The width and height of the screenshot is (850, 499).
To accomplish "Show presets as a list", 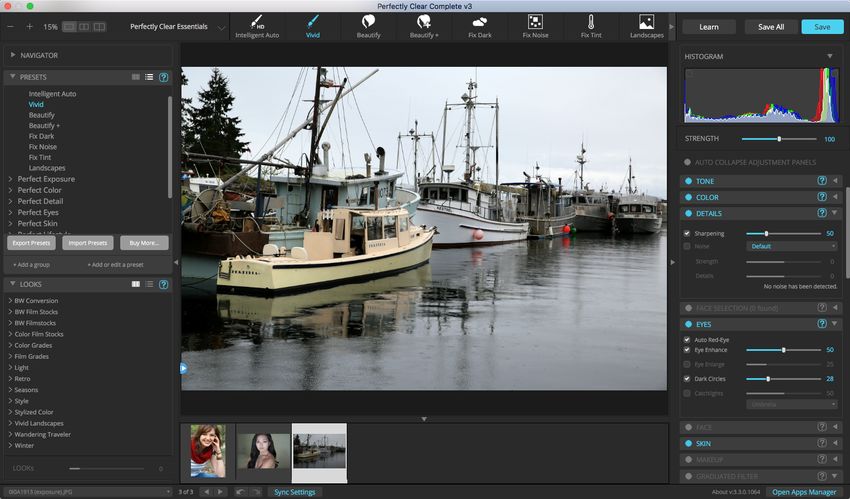I will tap(149, 77).
